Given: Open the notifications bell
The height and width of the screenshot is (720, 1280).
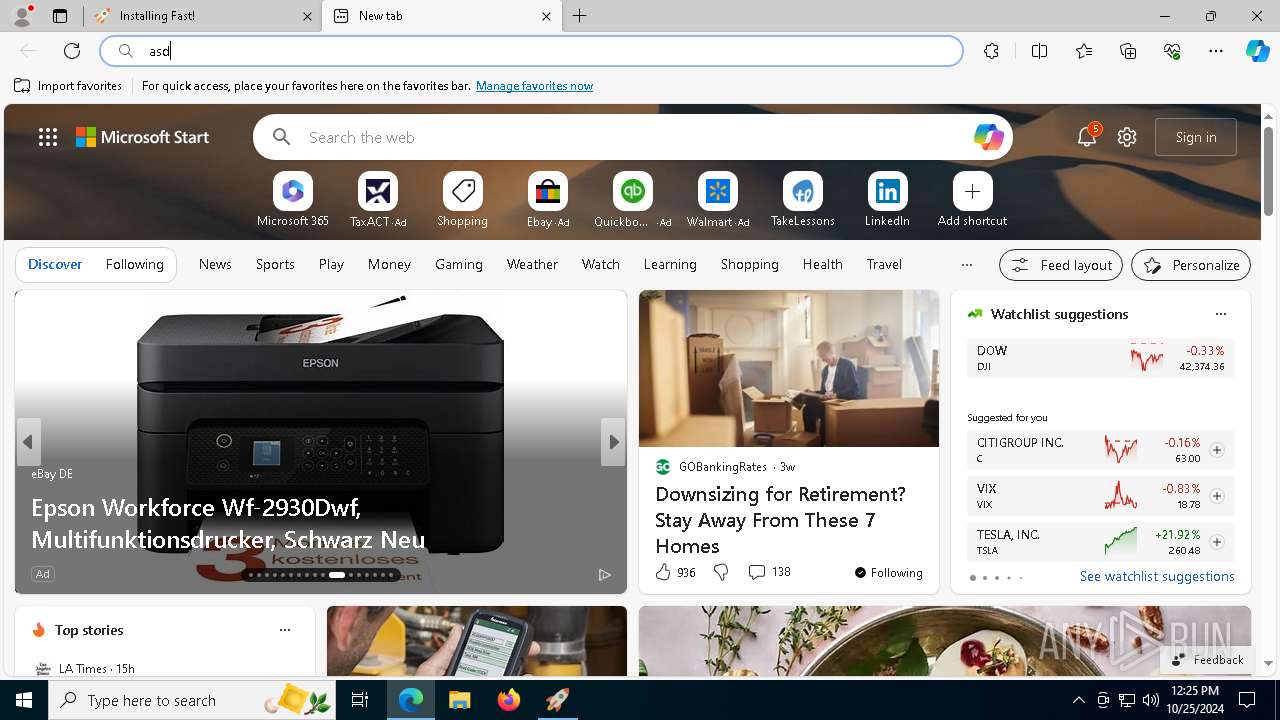Looking at the screenshot, I should (x=1087, y=137).
